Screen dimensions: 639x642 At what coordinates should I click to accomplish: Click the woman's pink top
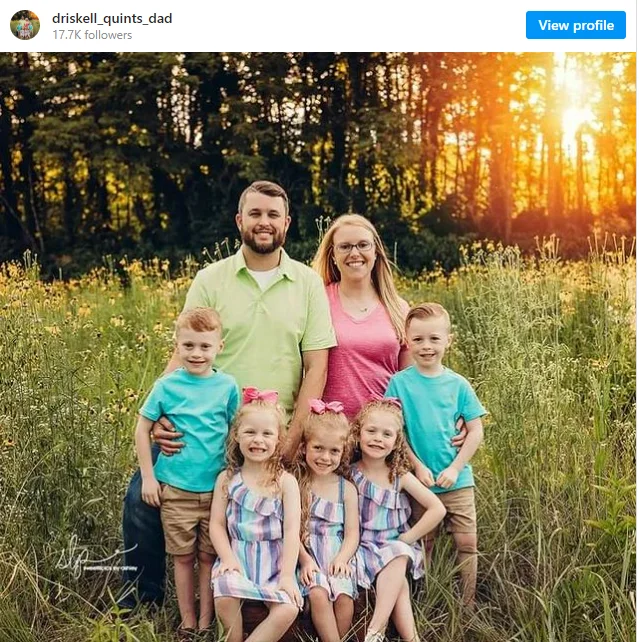point(362,350)
